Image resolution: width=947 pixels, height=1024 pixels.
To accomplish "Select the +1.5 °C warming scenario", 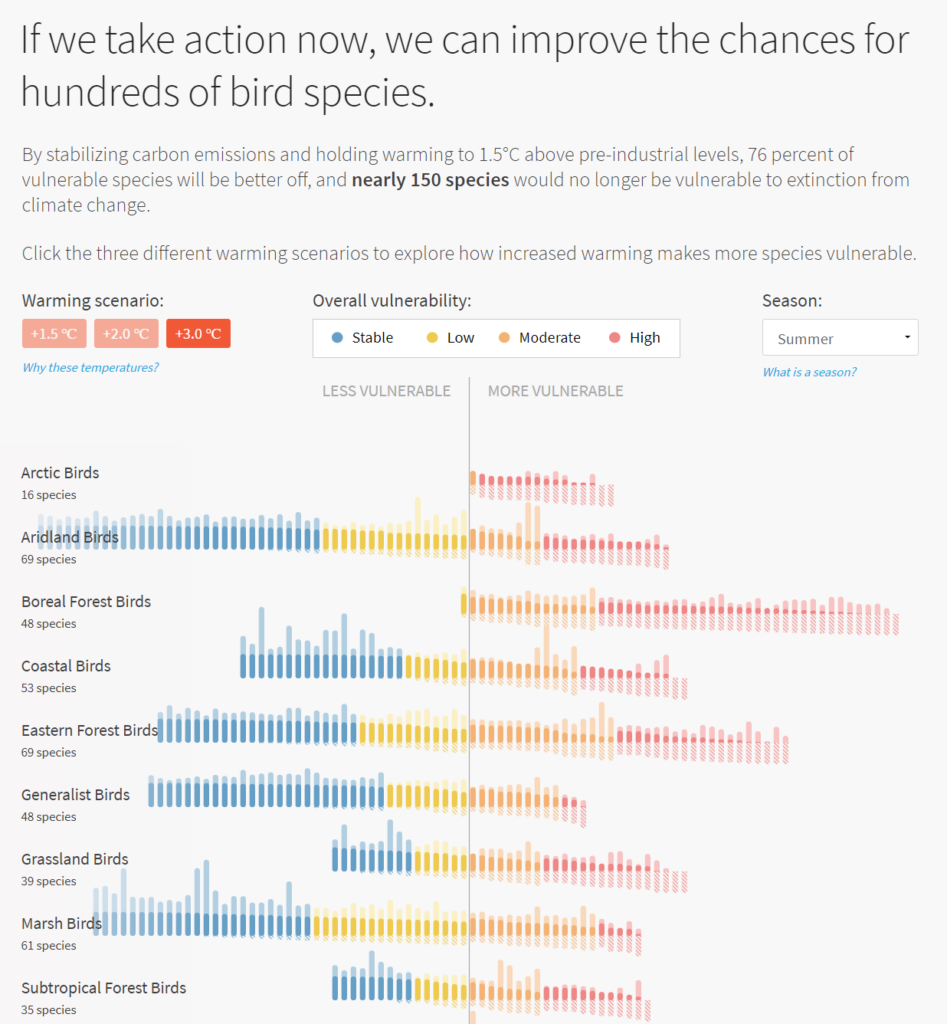I will tap(54, 334).
